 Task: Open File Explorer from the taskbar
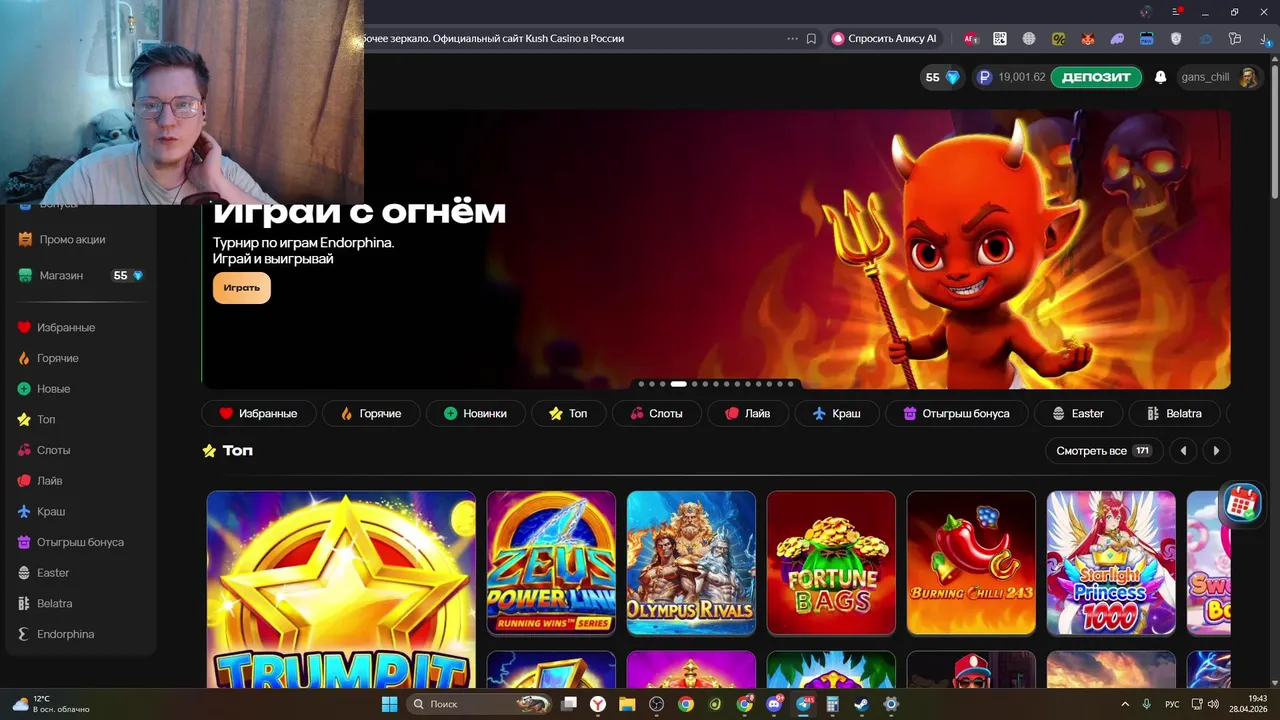coord(627,704)
